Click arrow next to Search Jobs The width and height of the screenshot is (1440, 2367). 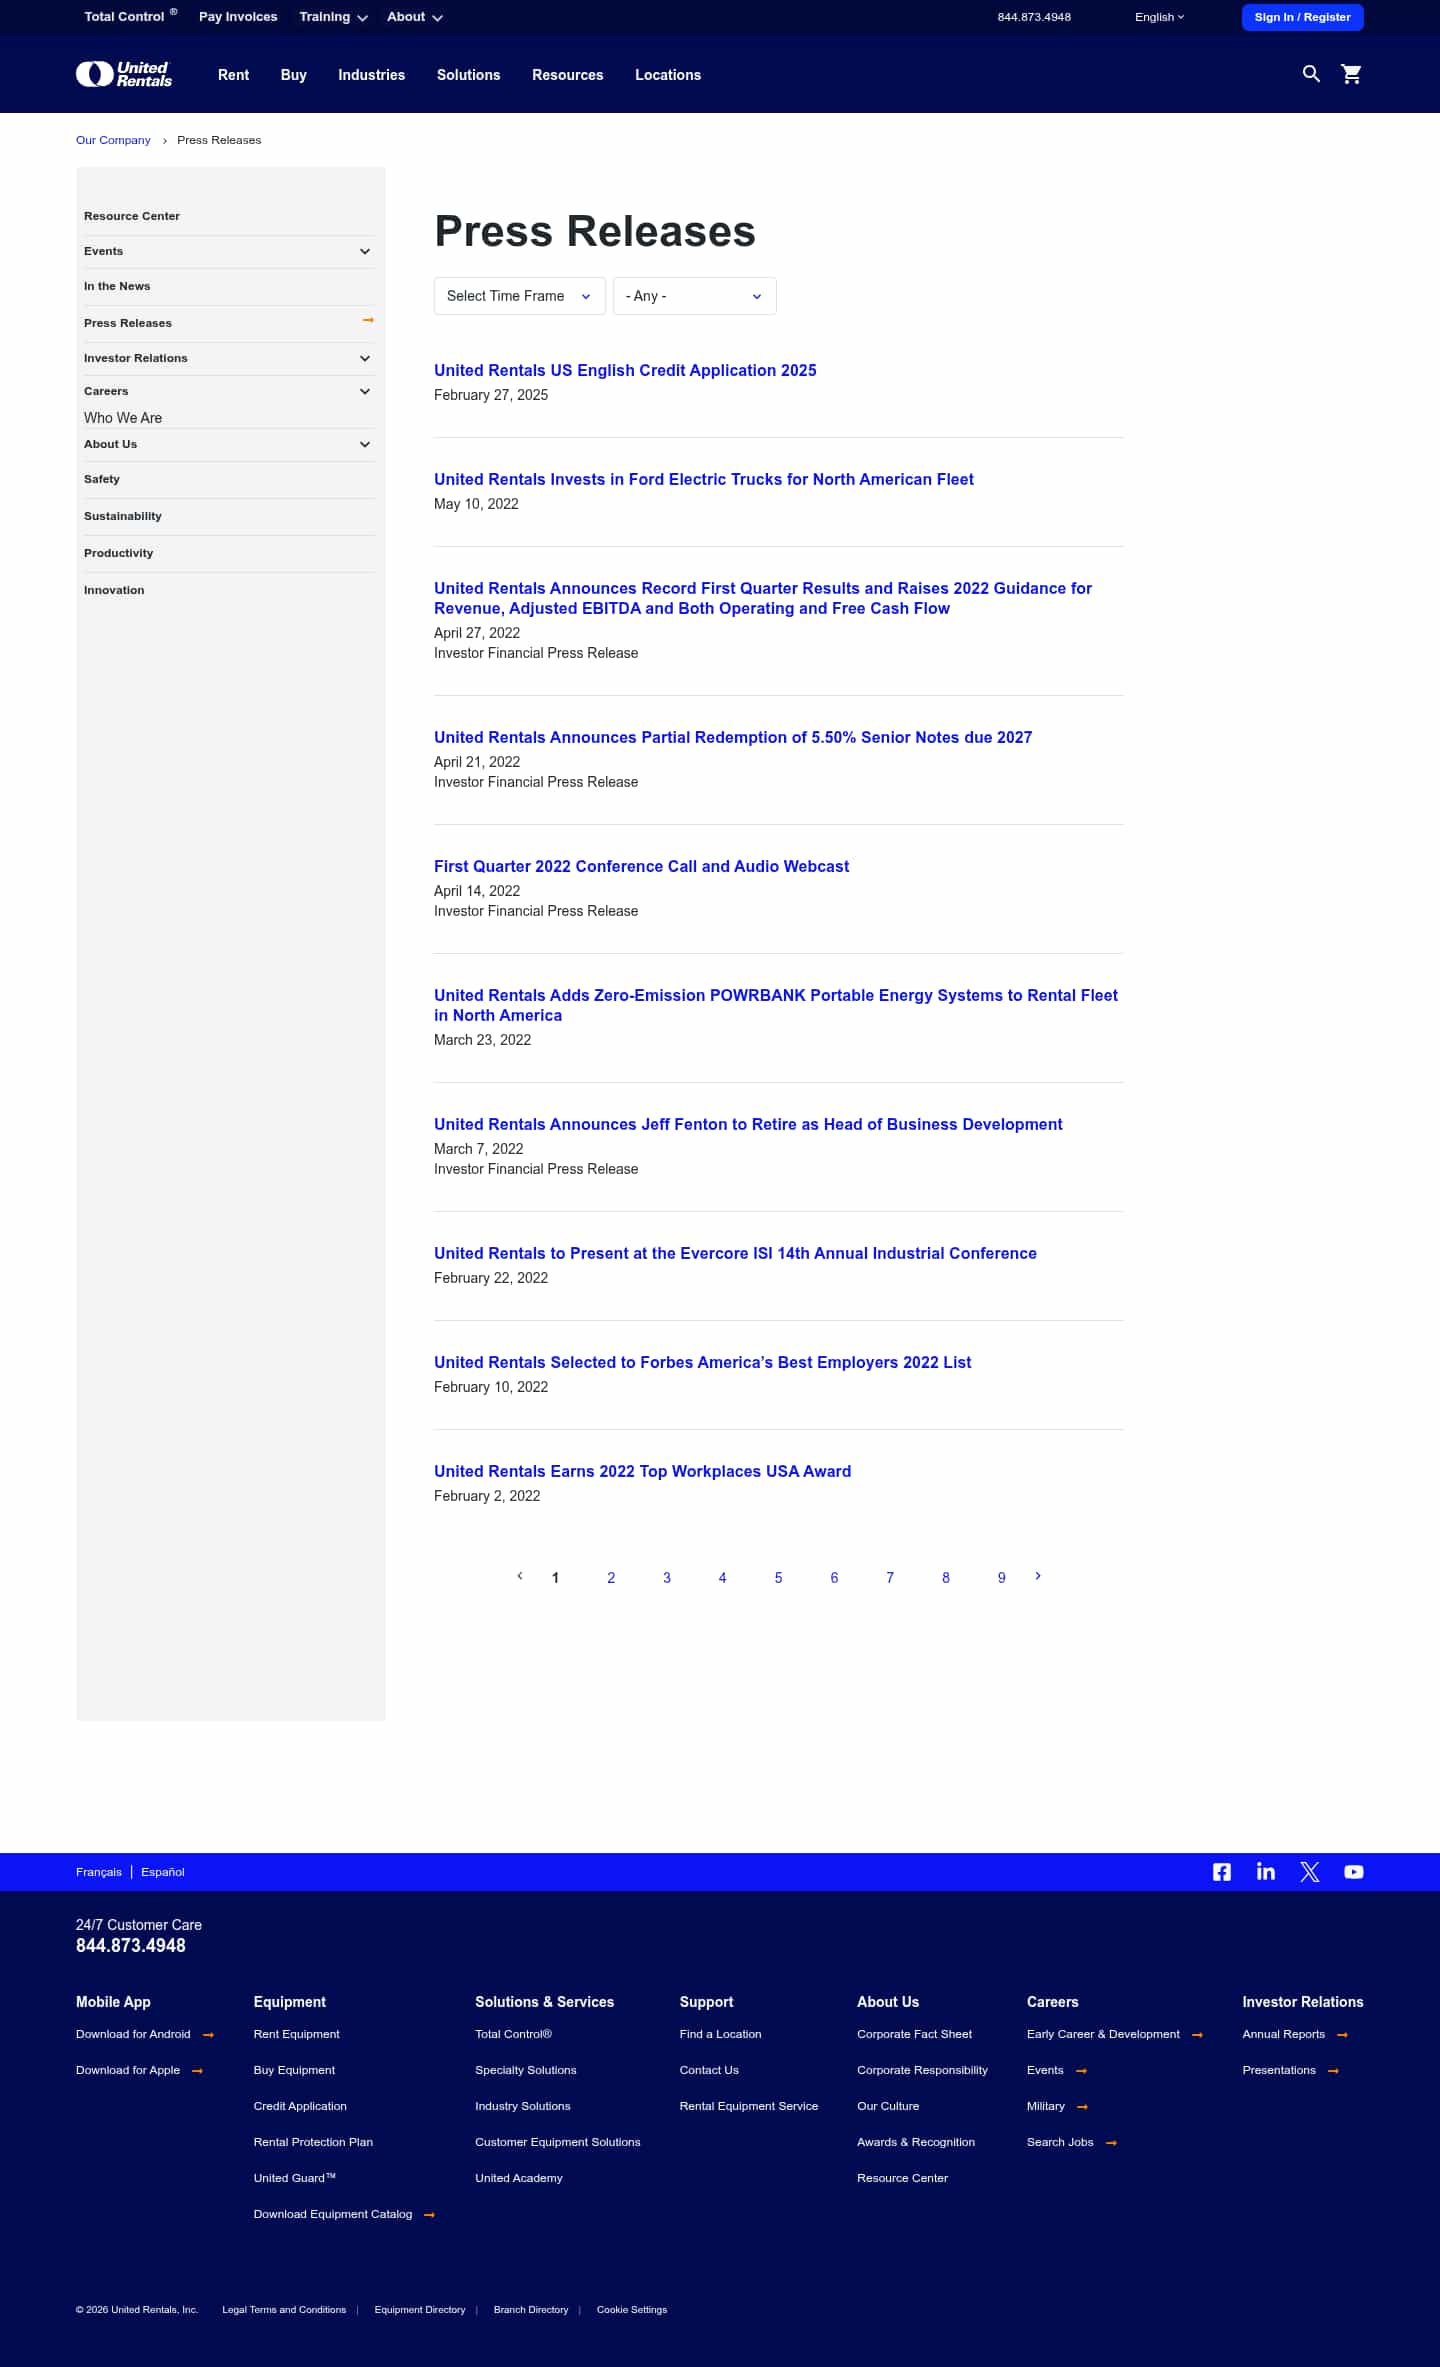tap(1111, 2143)
